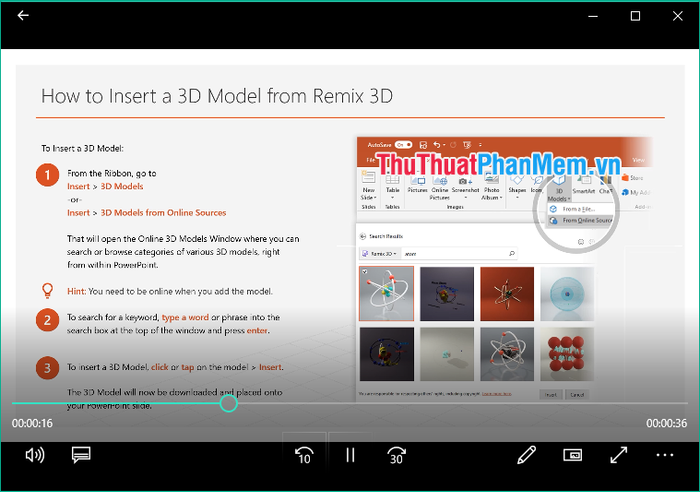Click the back arrow beside Search Results
Viewport: 700px width, 492px height.
(363, 236)
